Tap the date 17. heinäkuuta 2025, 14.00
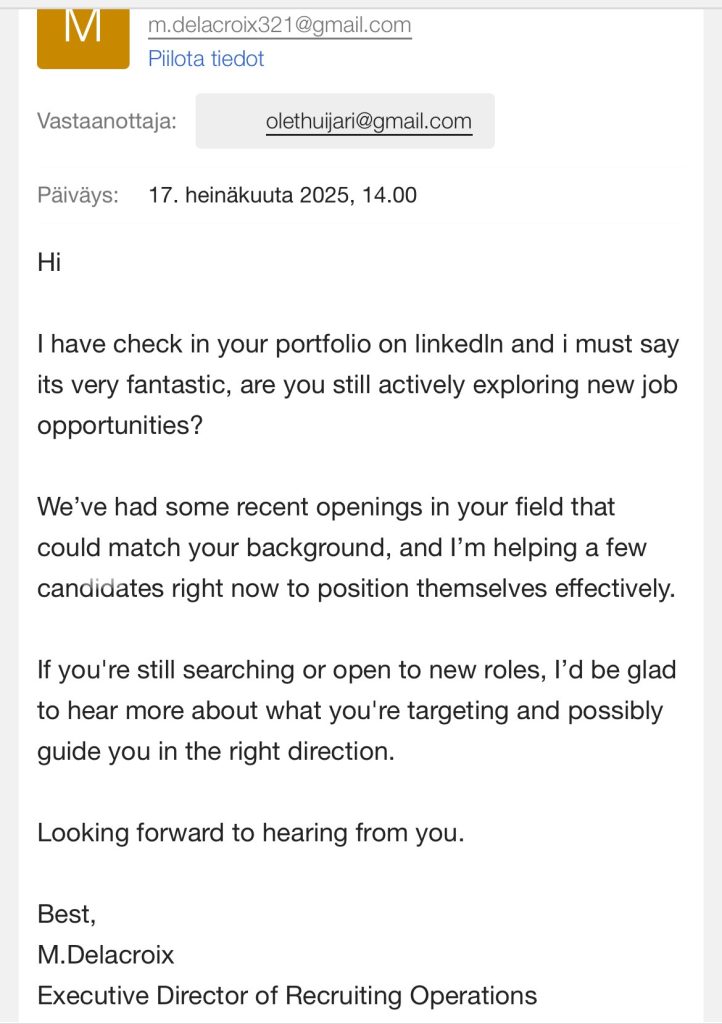This screenshot has width=722, height=1024. (282, 195)
